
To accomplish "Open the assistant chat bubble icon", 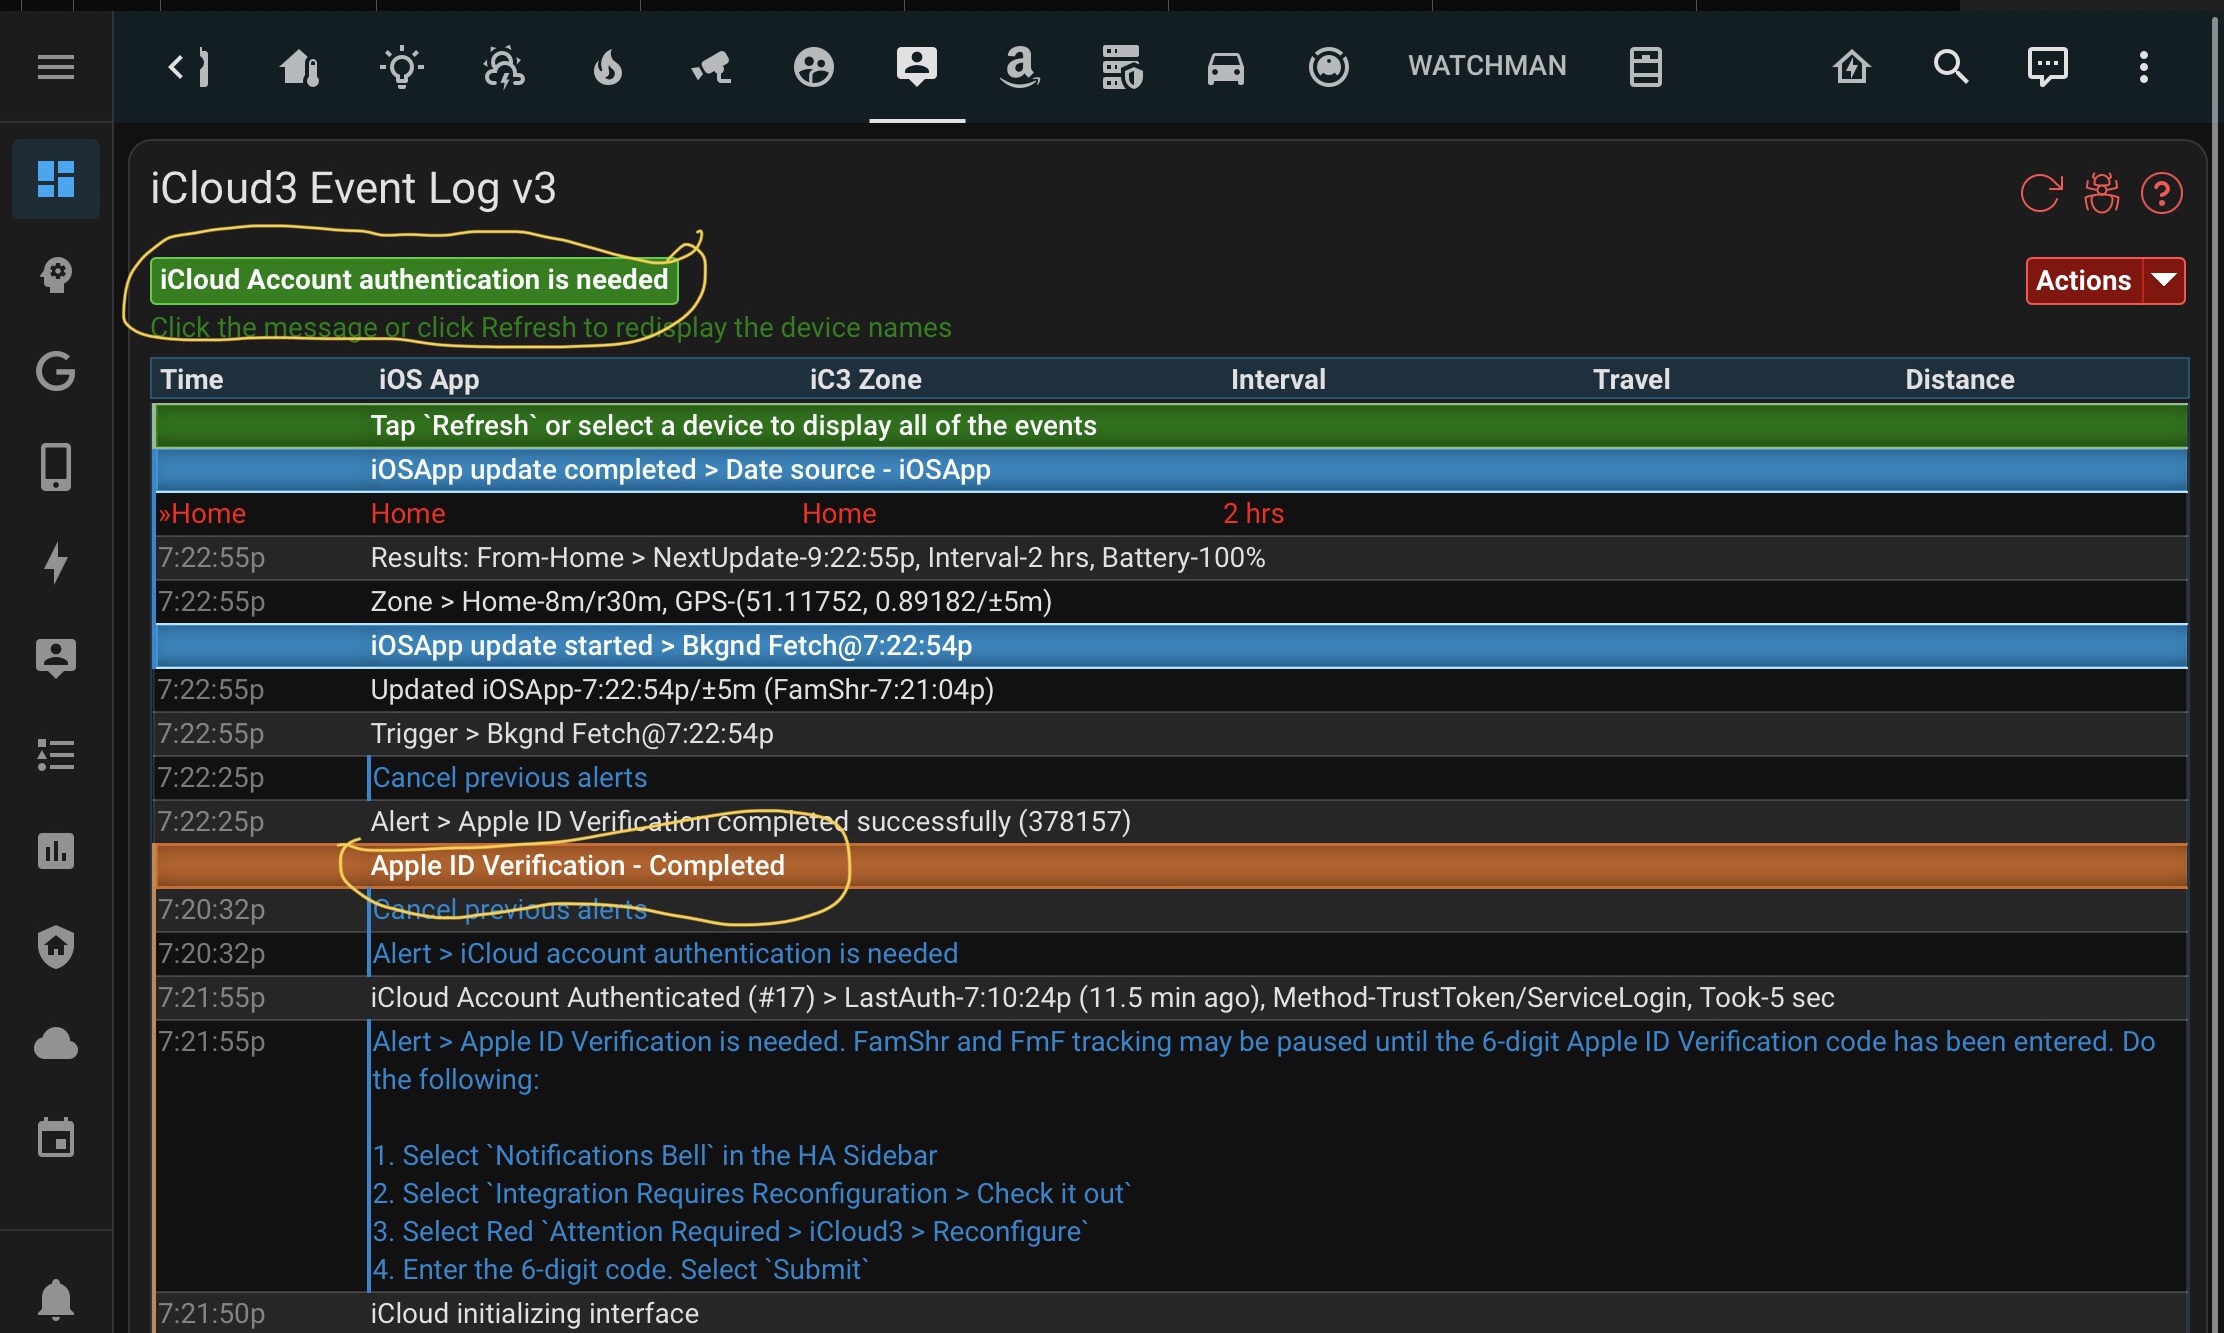I will [x=2047, y=67].
